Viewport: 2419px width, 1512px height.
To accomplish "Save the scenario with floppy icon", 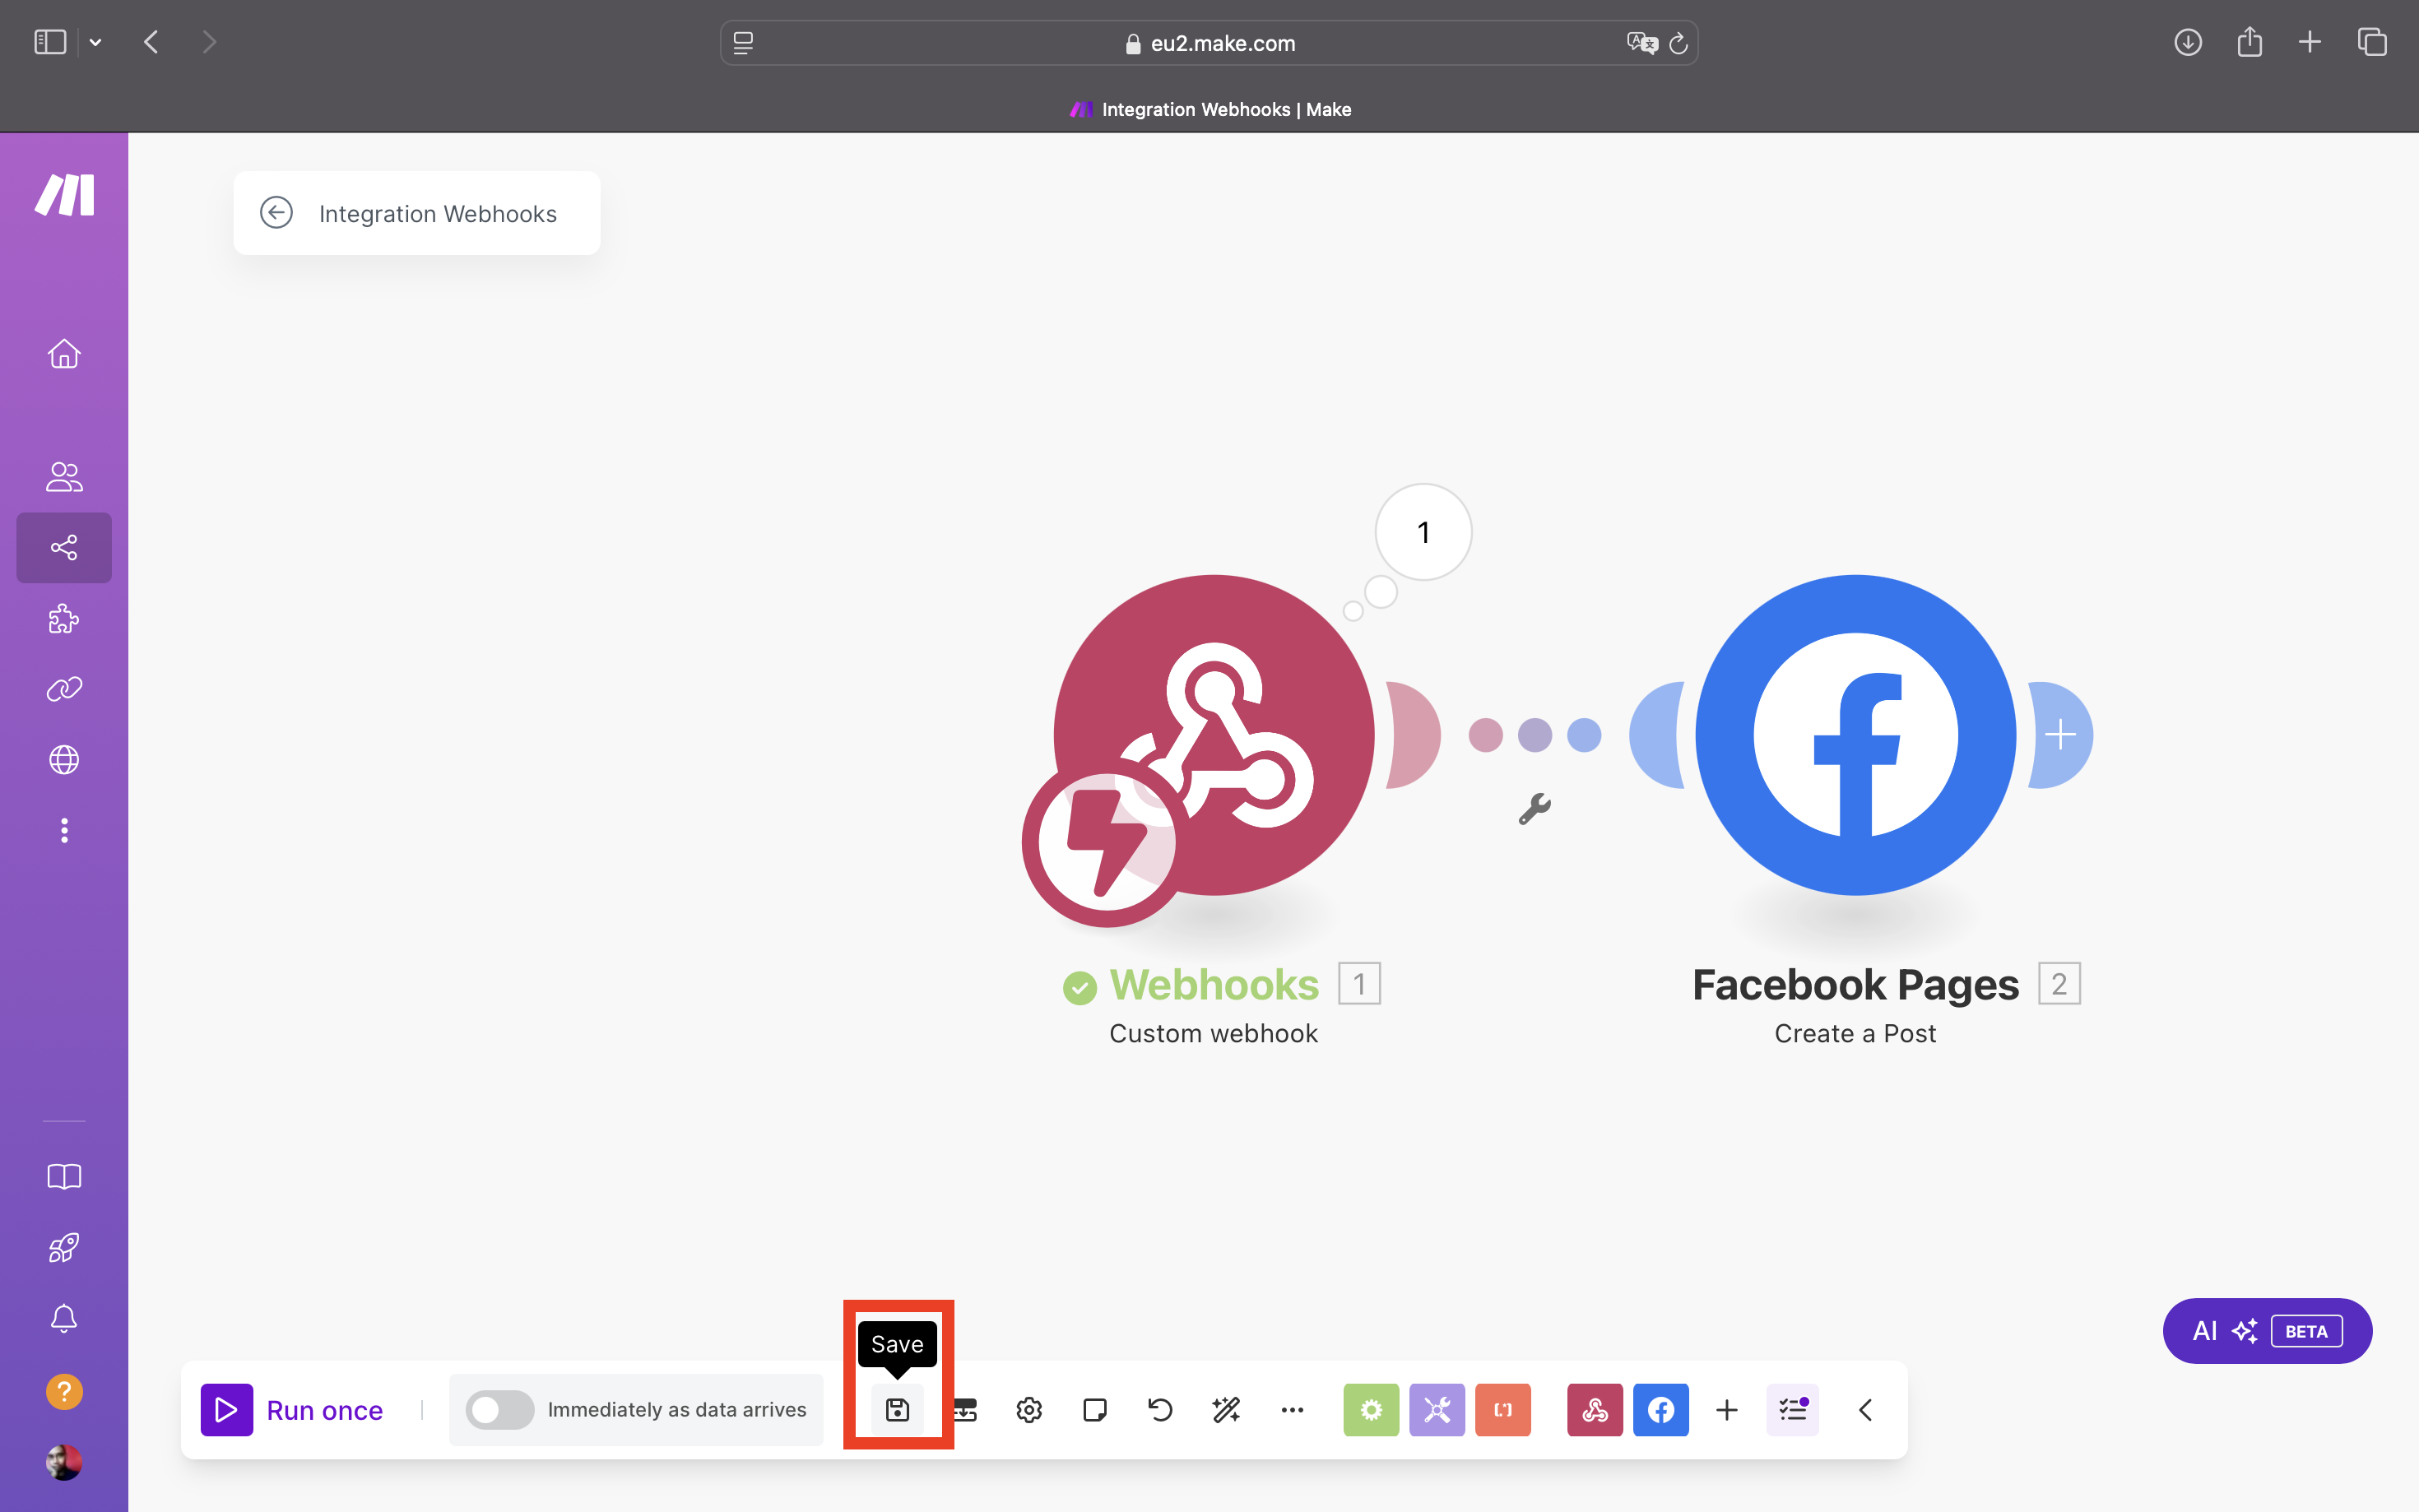I will (897, 1410).
